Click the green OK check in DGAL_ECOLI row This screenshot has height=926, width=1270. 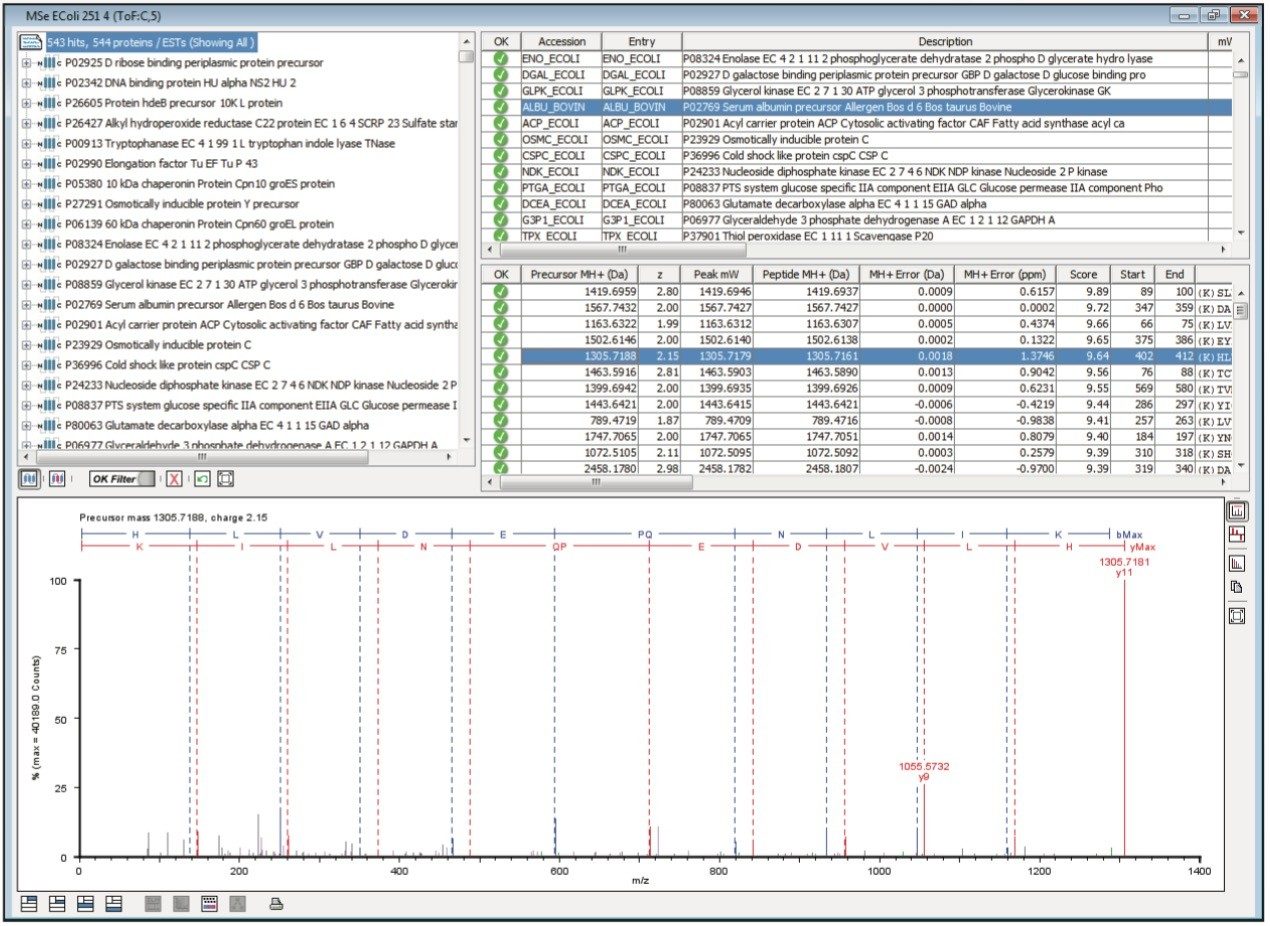coord(501,75)
